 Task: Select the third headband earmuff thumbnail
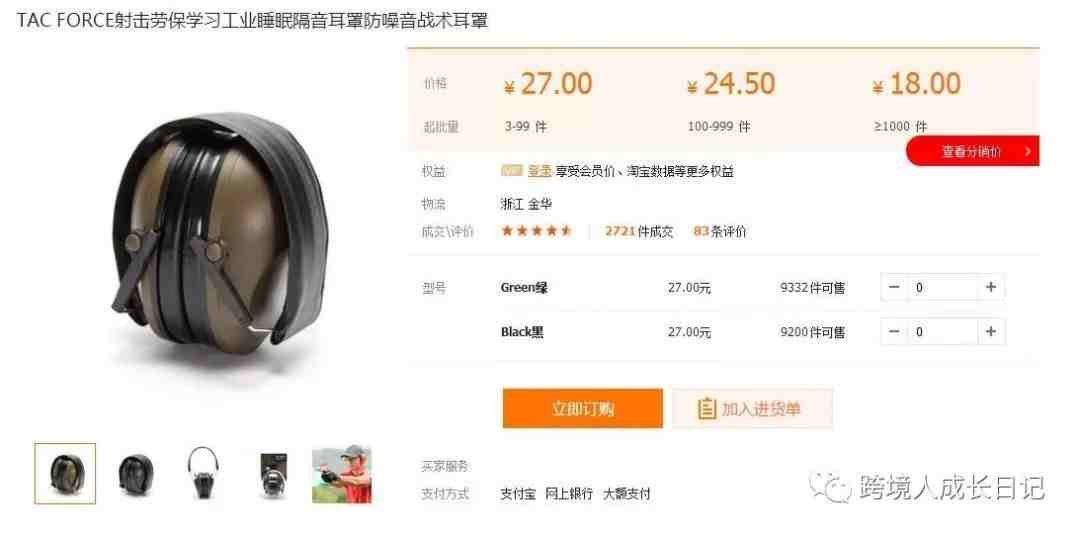[202, 474]
